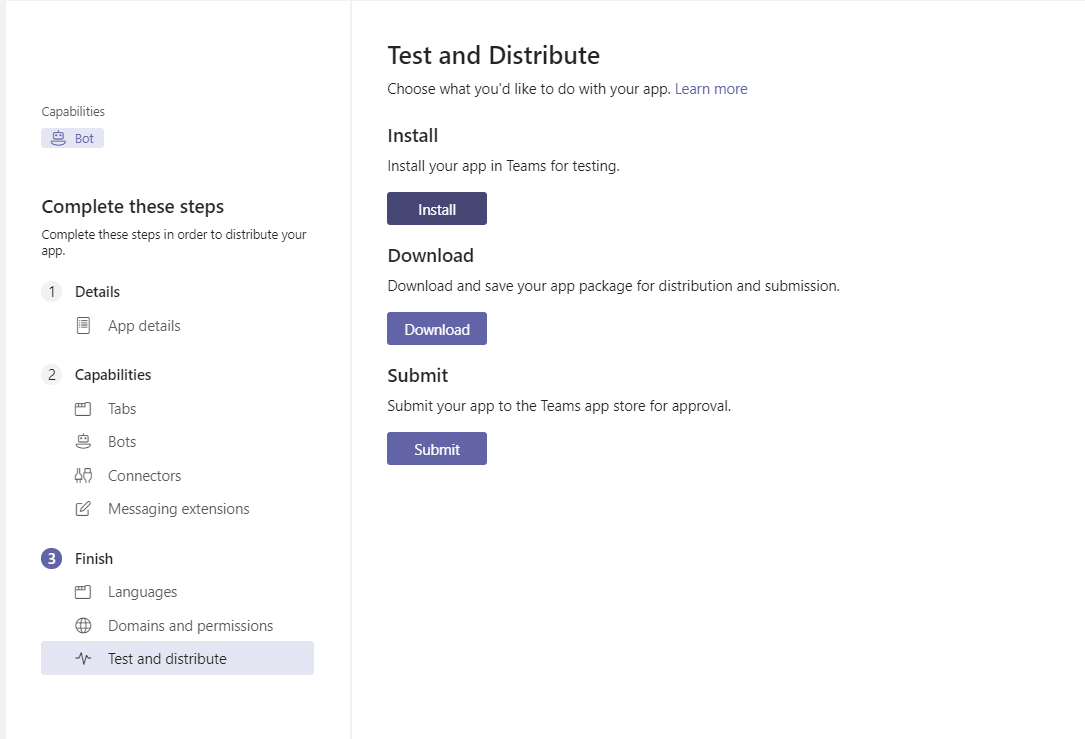Click the globe icon for Domains and permissions

84,626
